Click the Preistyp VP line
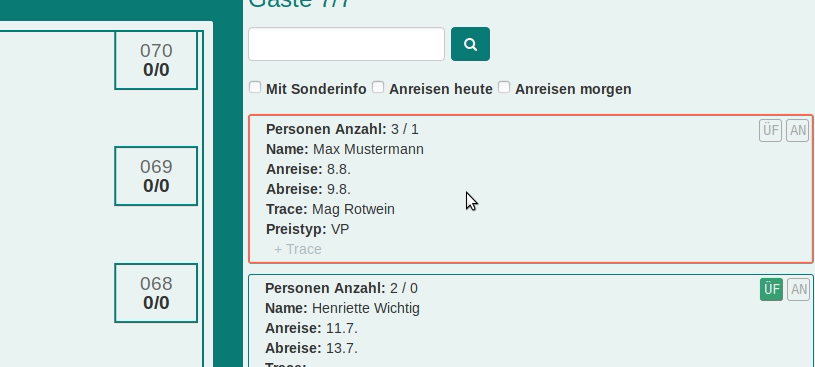Viewport: 815px width, 367px height. (x=308, y=229)
